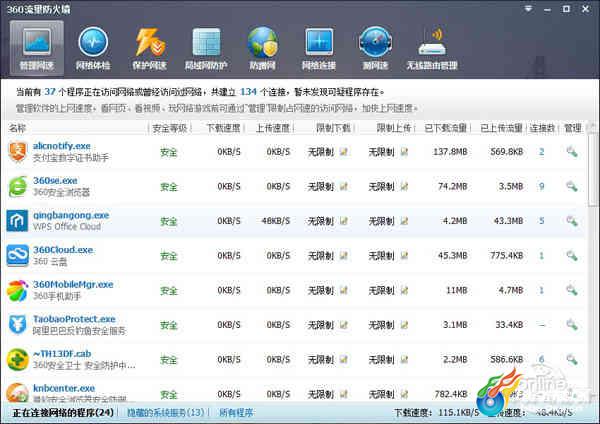Switch to 隐藏的系统服务(13) tab
The image size is (600, 424).
pos(166,413)
